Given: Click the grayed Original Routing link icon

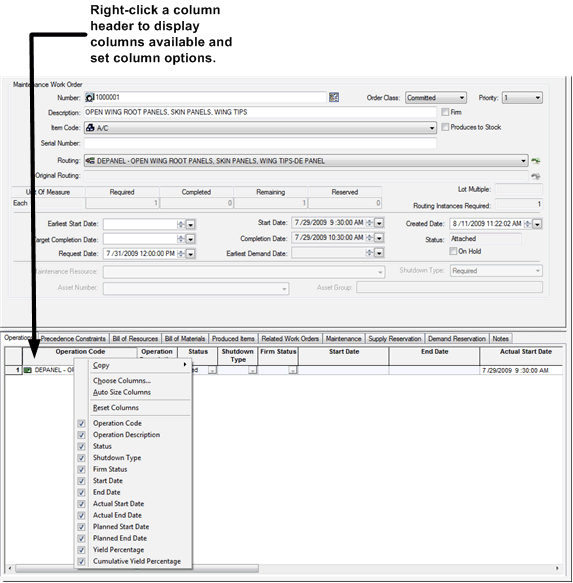Looking at the screenshot, I should click(x=535, y=176).
